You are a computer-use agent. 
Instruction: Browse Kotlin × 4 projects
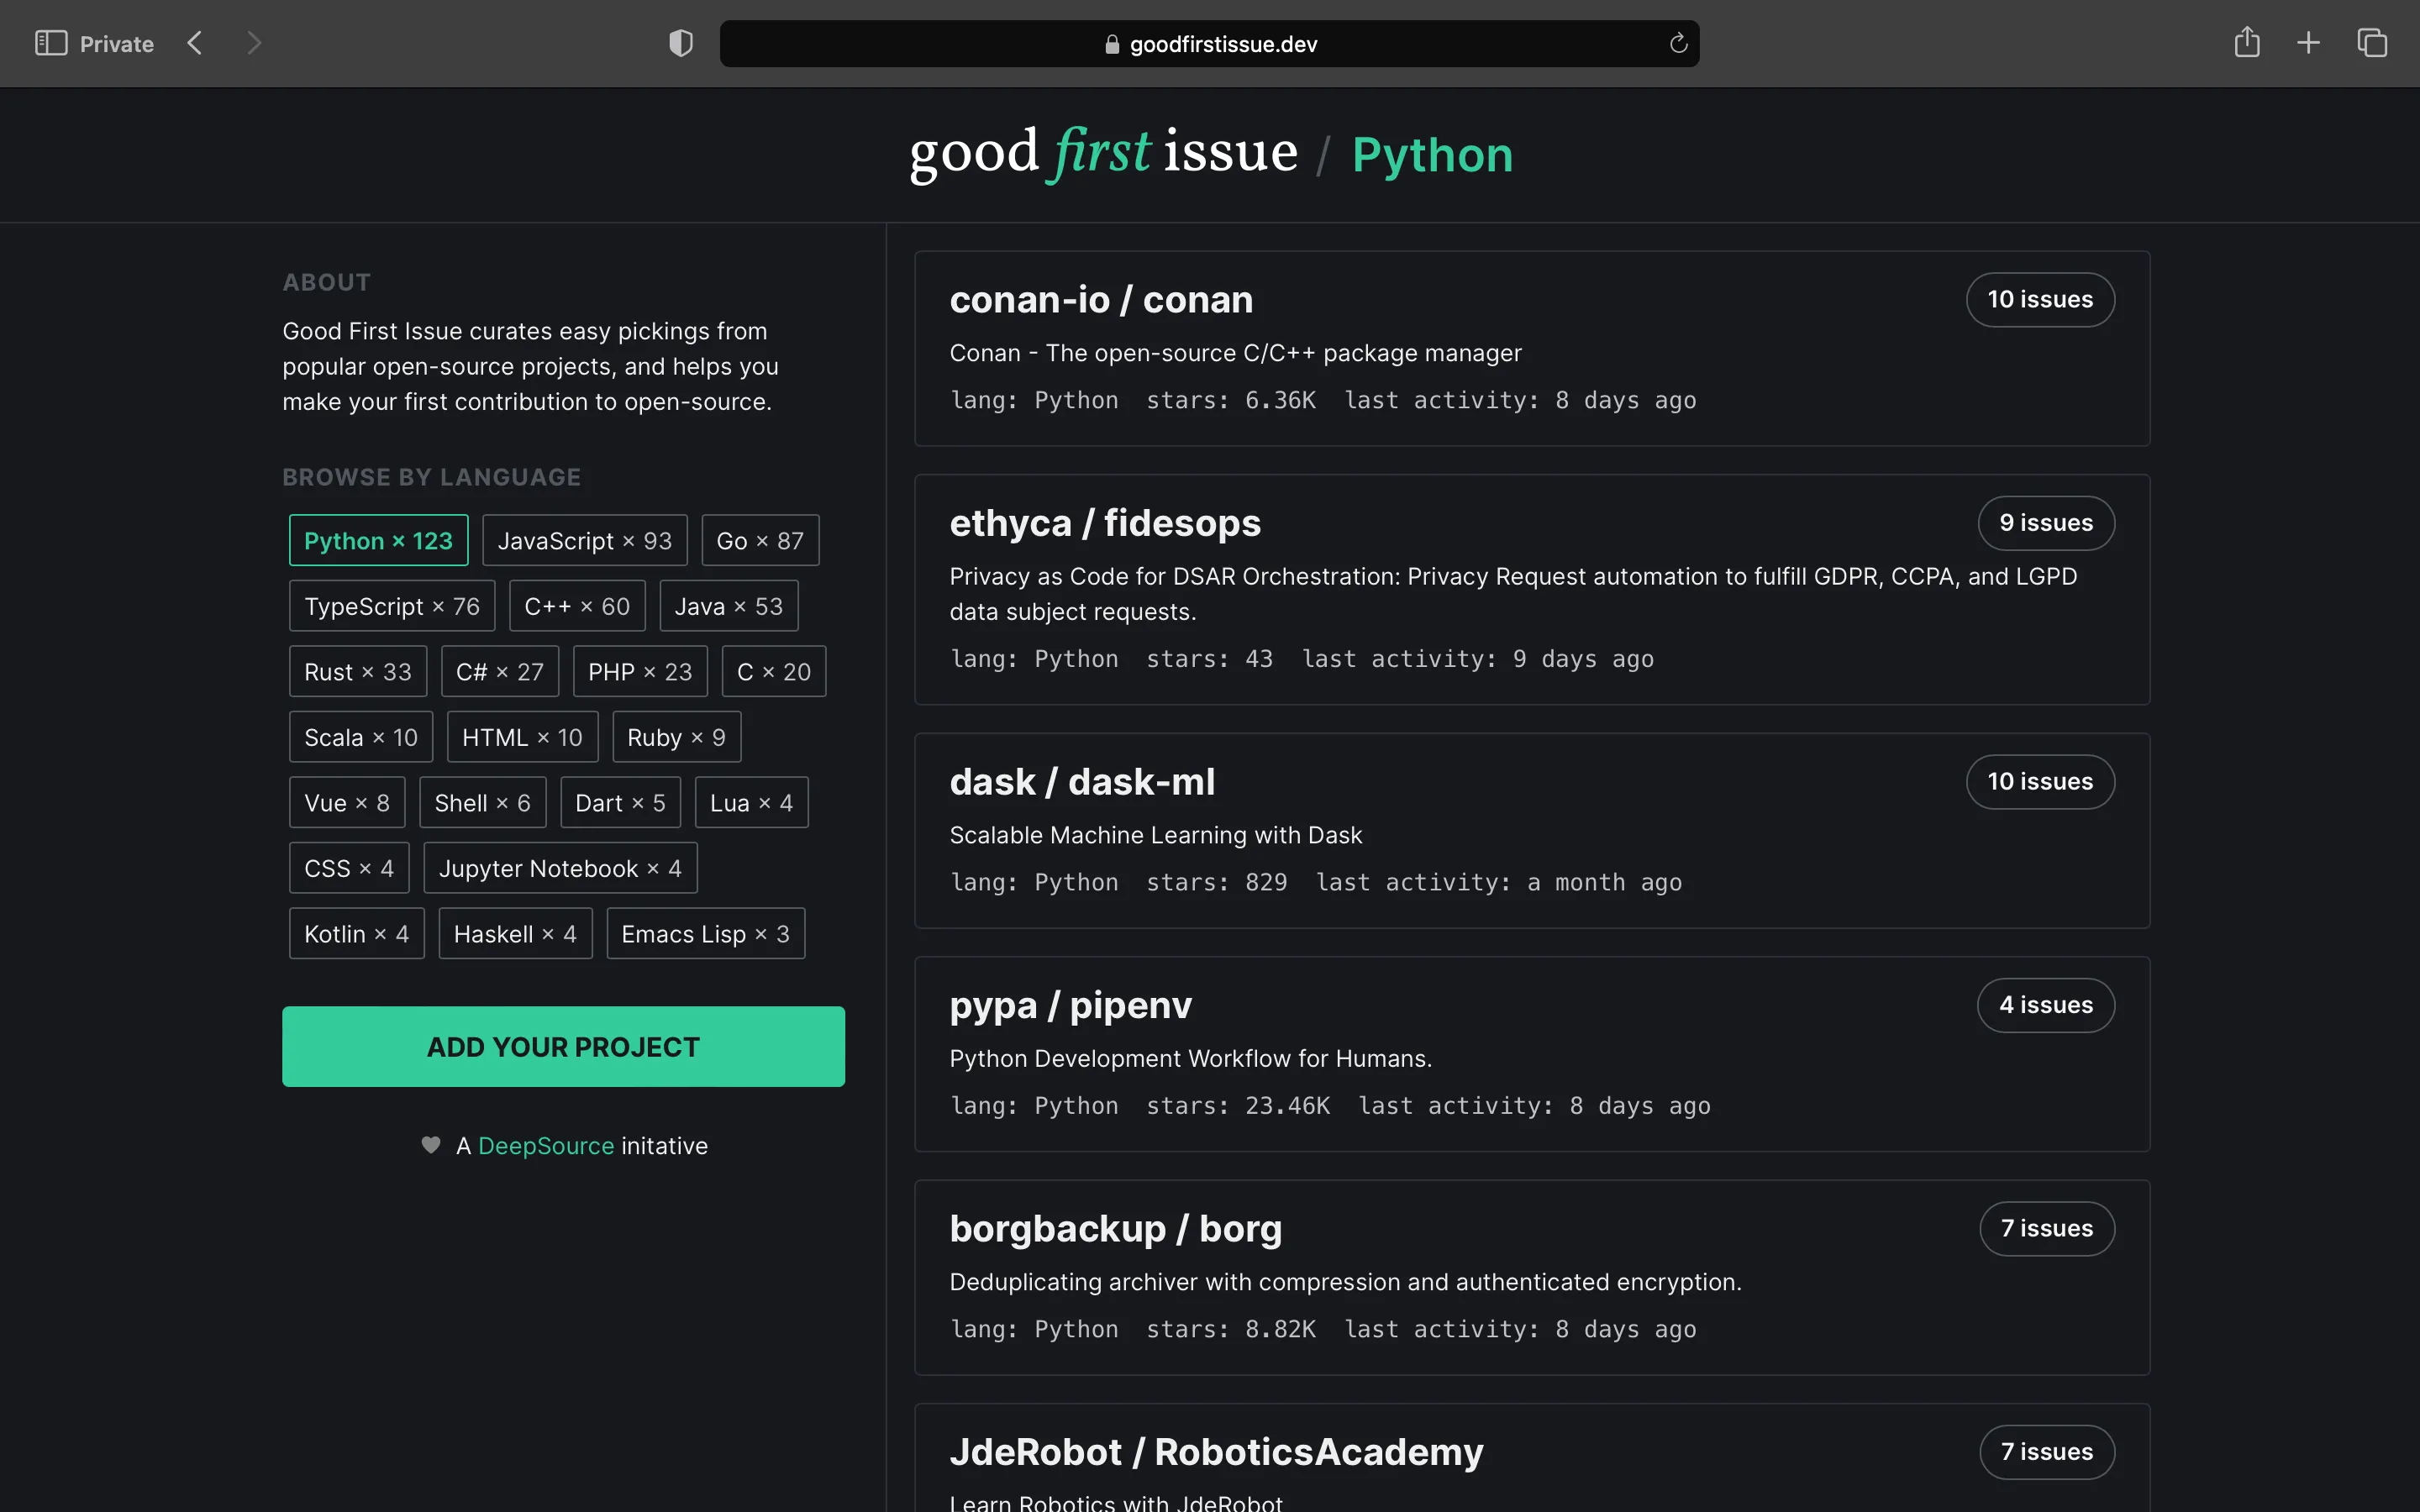[357, 933]
